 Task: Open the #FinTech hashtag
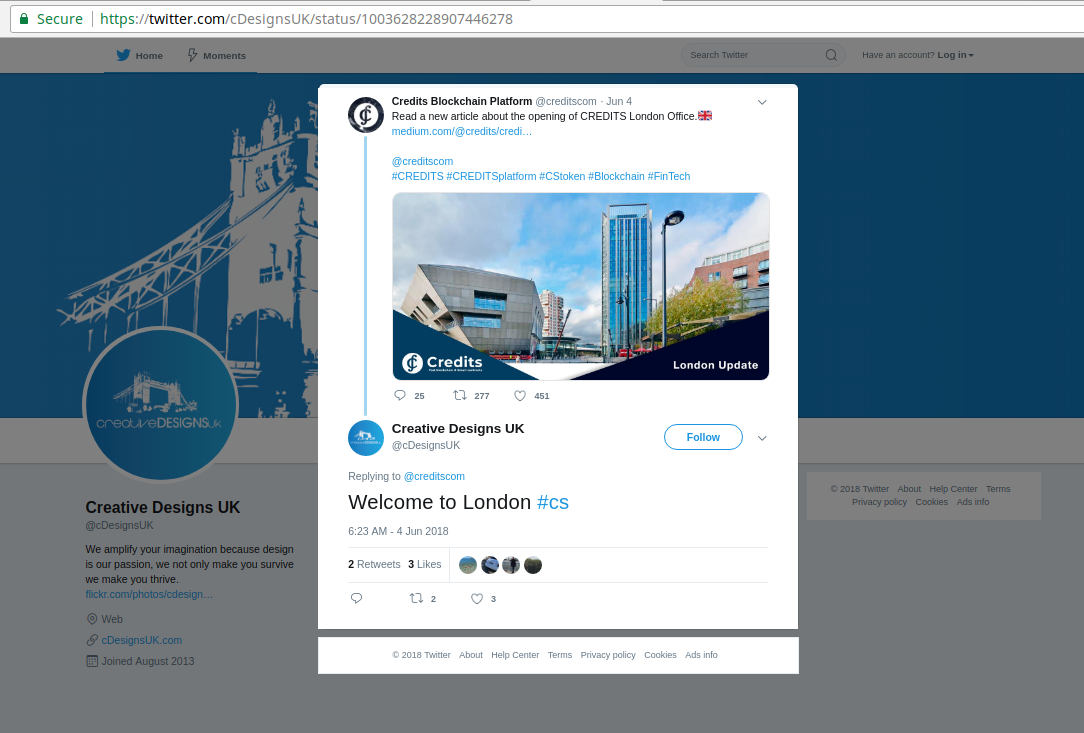(669, 176)
